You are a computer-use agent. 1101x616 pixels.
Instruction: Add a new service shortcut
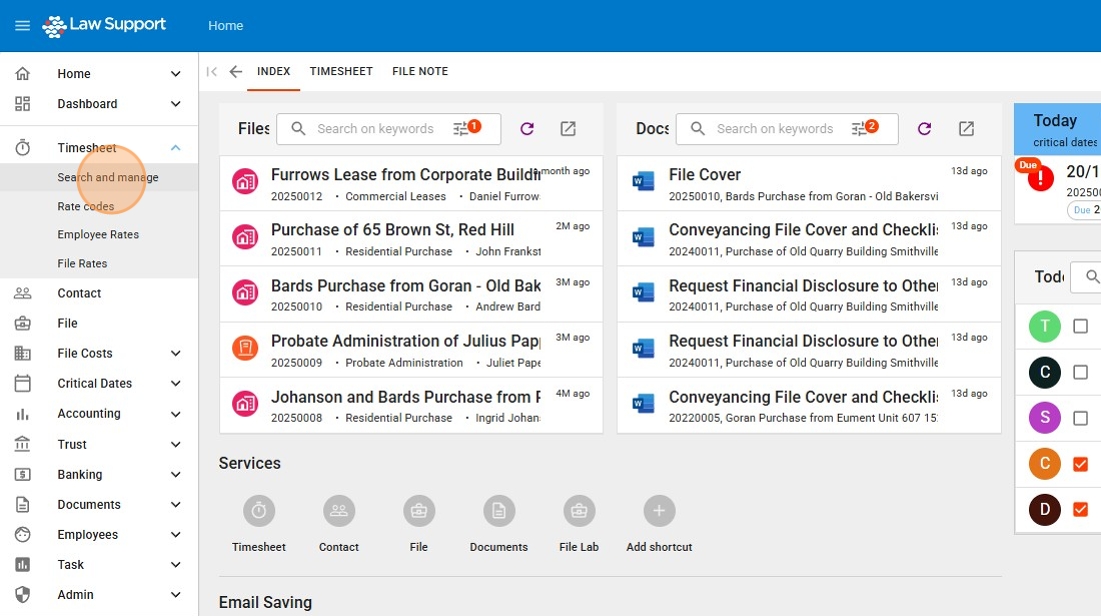658,511
